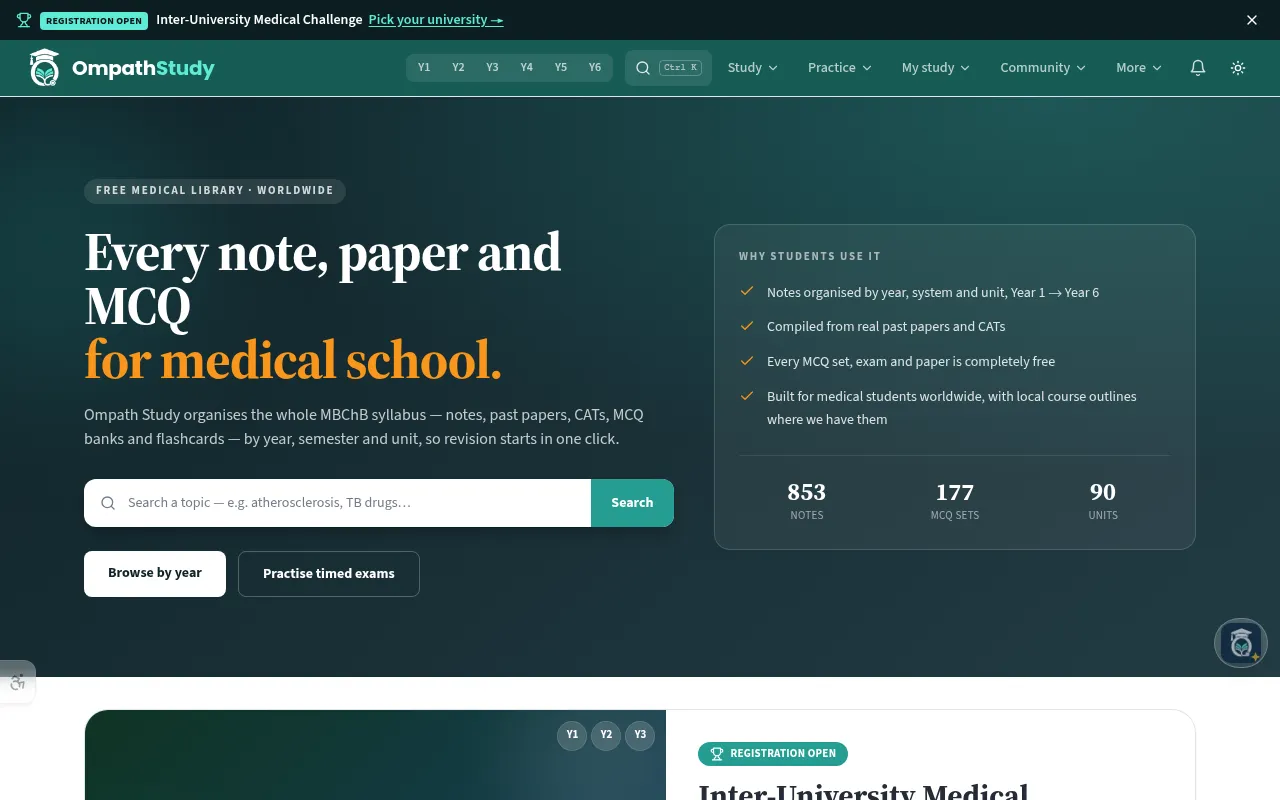1280x800 pixels.
Task: Click the OmpathStudy brand name text
Action: click(143, 69)
